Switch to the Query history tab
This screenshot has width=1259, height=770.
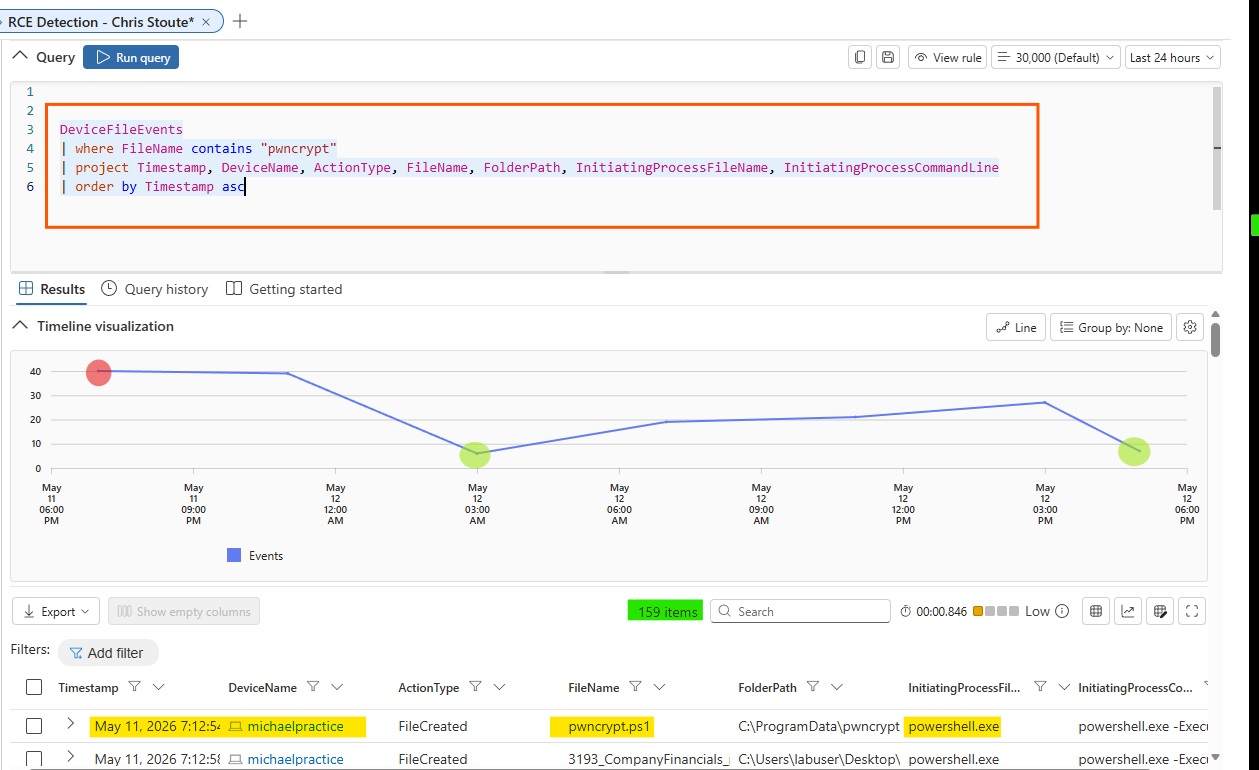pyautogui.click(x=155, y=289)
